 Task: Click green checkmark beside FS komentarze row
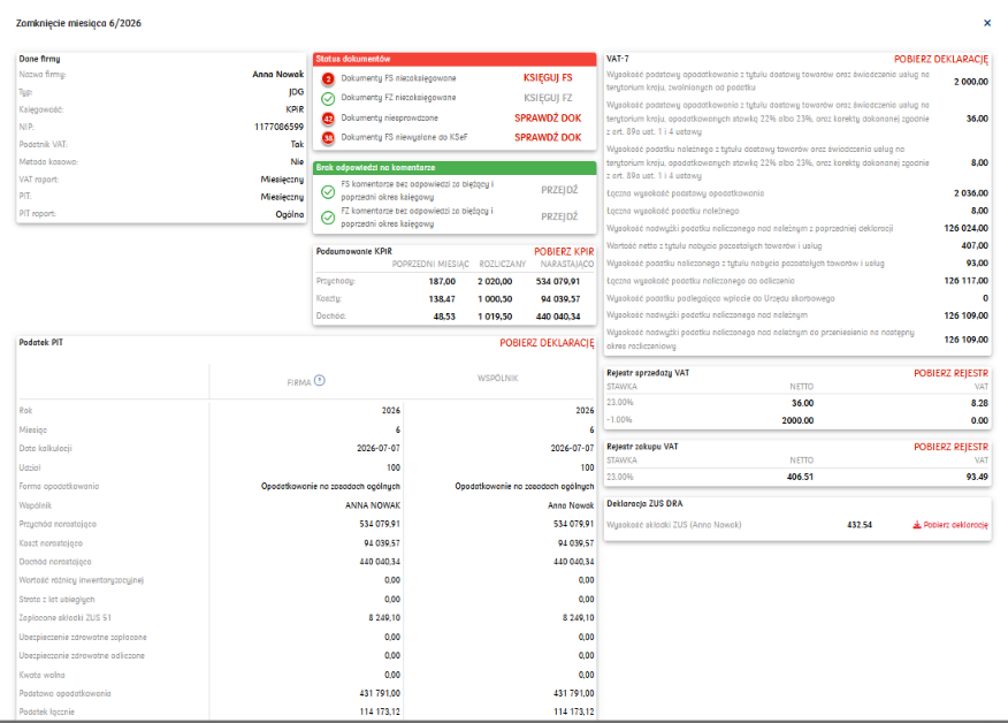(x=328, y=191)
